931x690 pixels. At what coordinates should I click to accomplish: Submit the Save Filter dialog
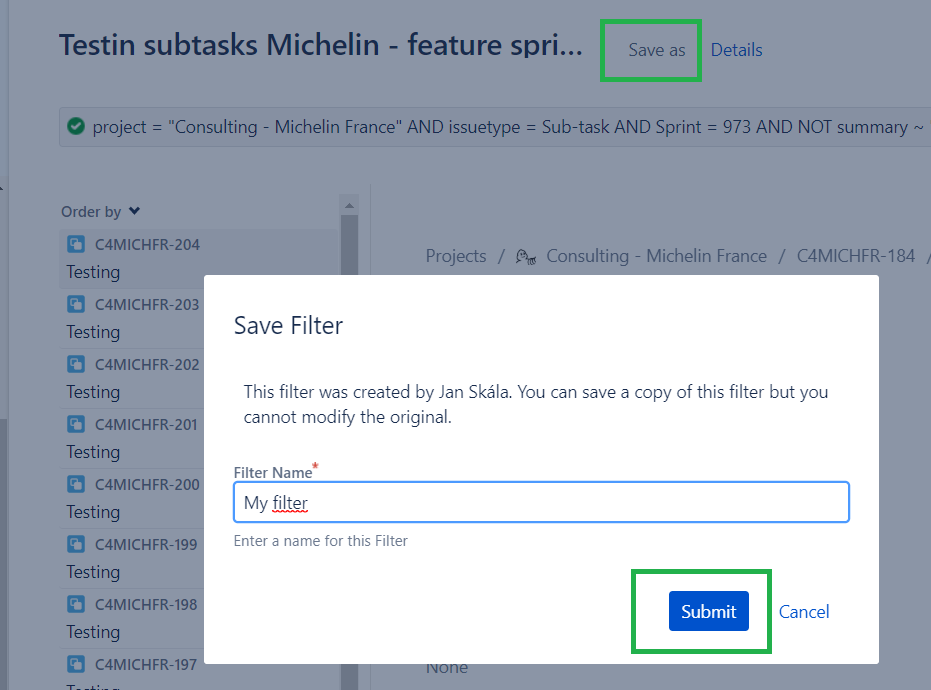point(708,611)
